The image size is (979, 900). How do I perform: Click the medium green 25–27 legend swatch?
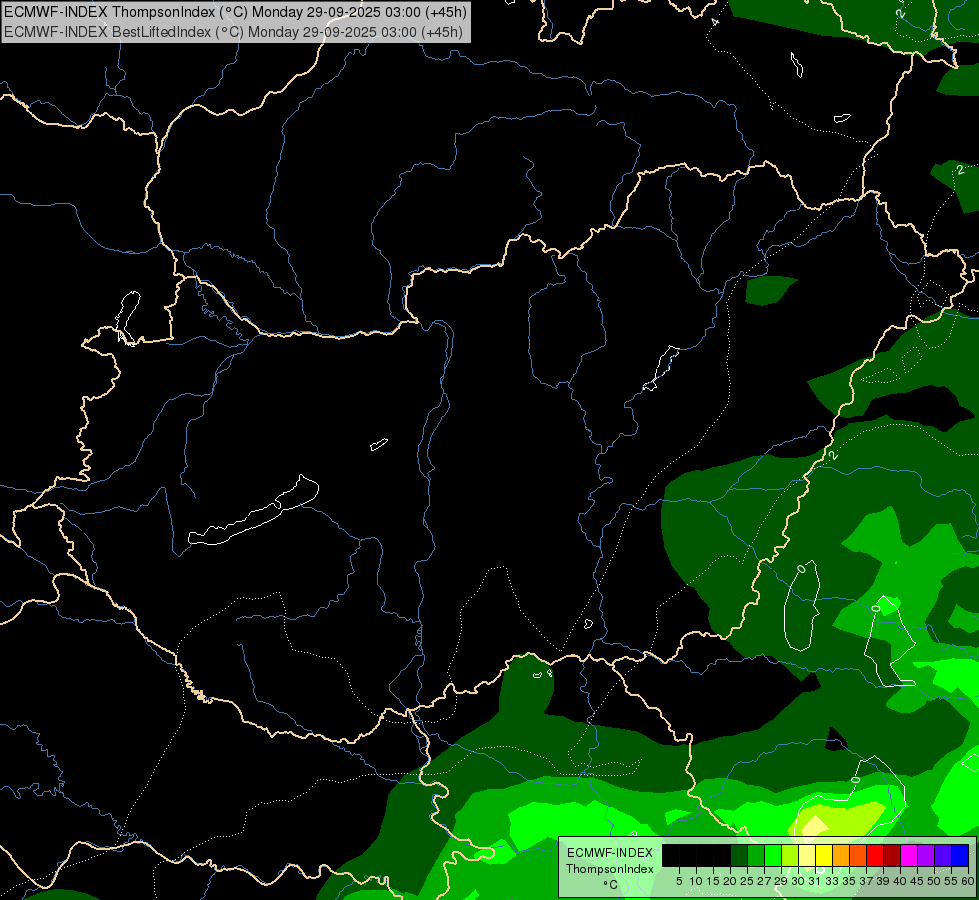[756, 855]
